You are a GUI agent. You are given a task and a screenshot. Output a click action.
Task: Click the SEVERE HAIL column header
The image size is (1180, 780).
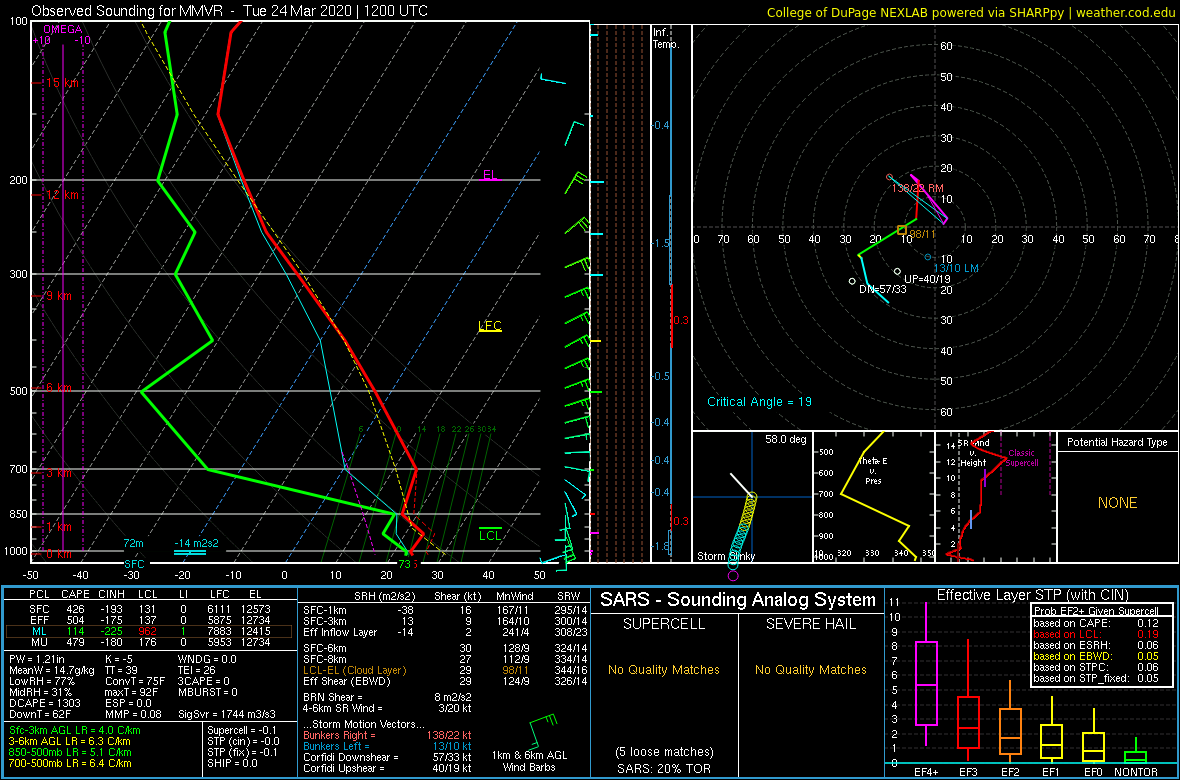(812, 625)
